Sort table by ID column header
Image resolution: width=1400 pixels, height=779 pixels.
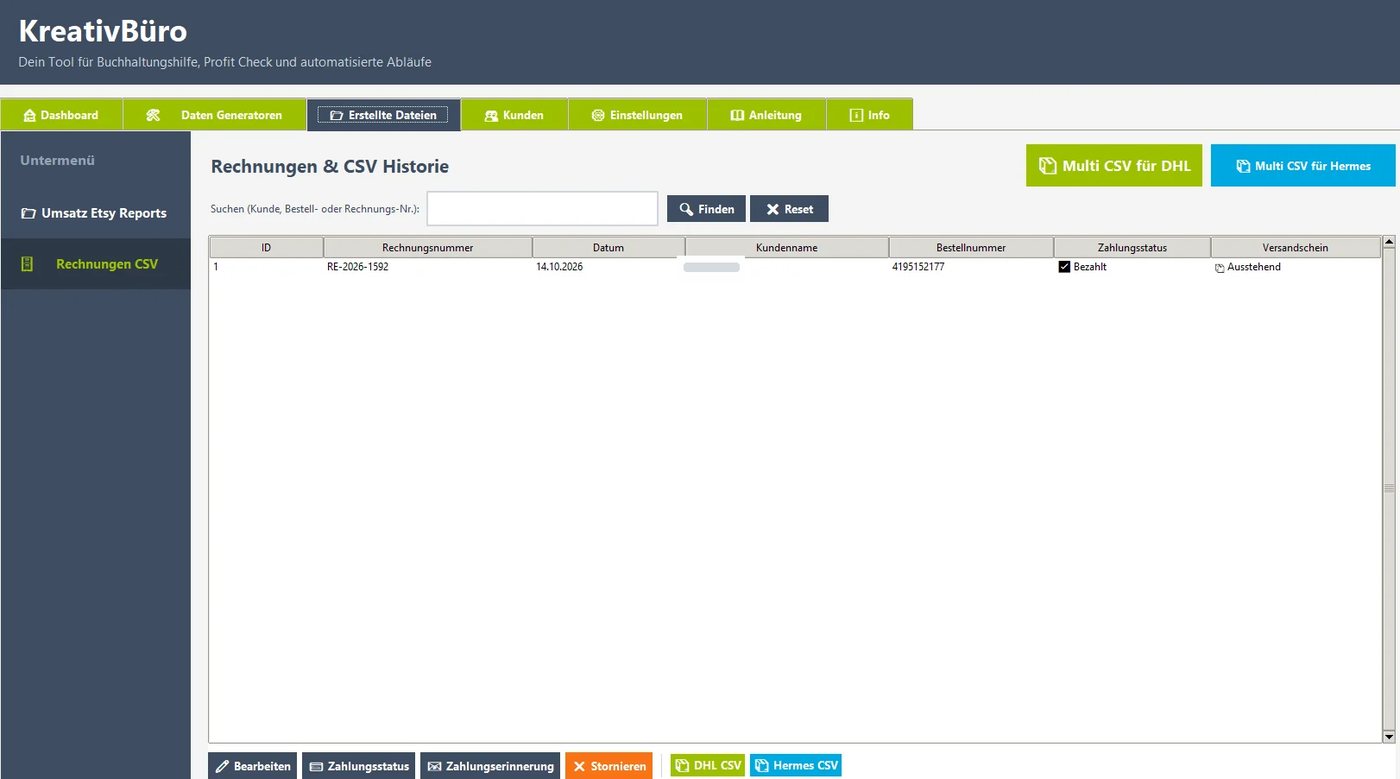(x=266, y=247)
